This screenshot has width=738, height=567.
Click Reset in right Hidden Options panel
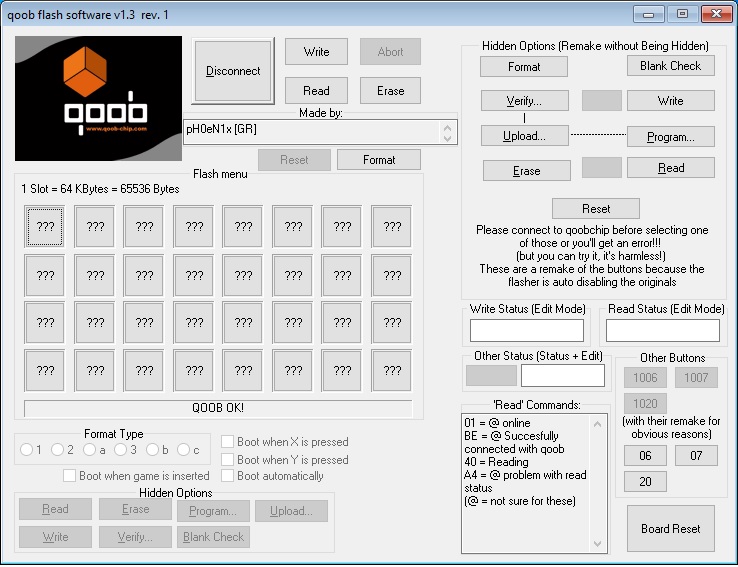pos(596,209)
